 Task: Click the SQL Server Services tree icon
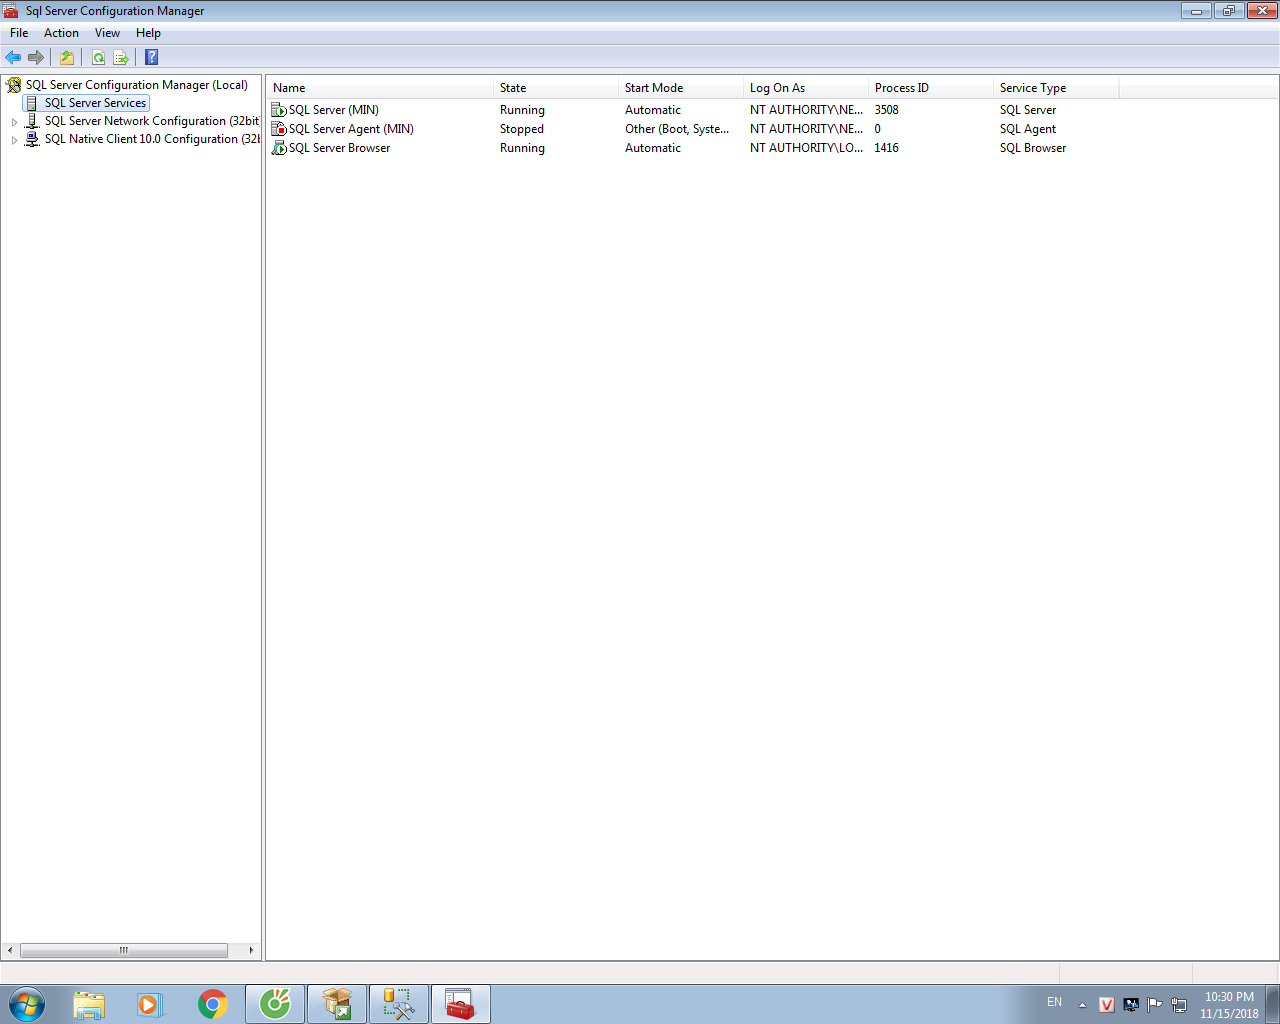(x=32, y=103)
